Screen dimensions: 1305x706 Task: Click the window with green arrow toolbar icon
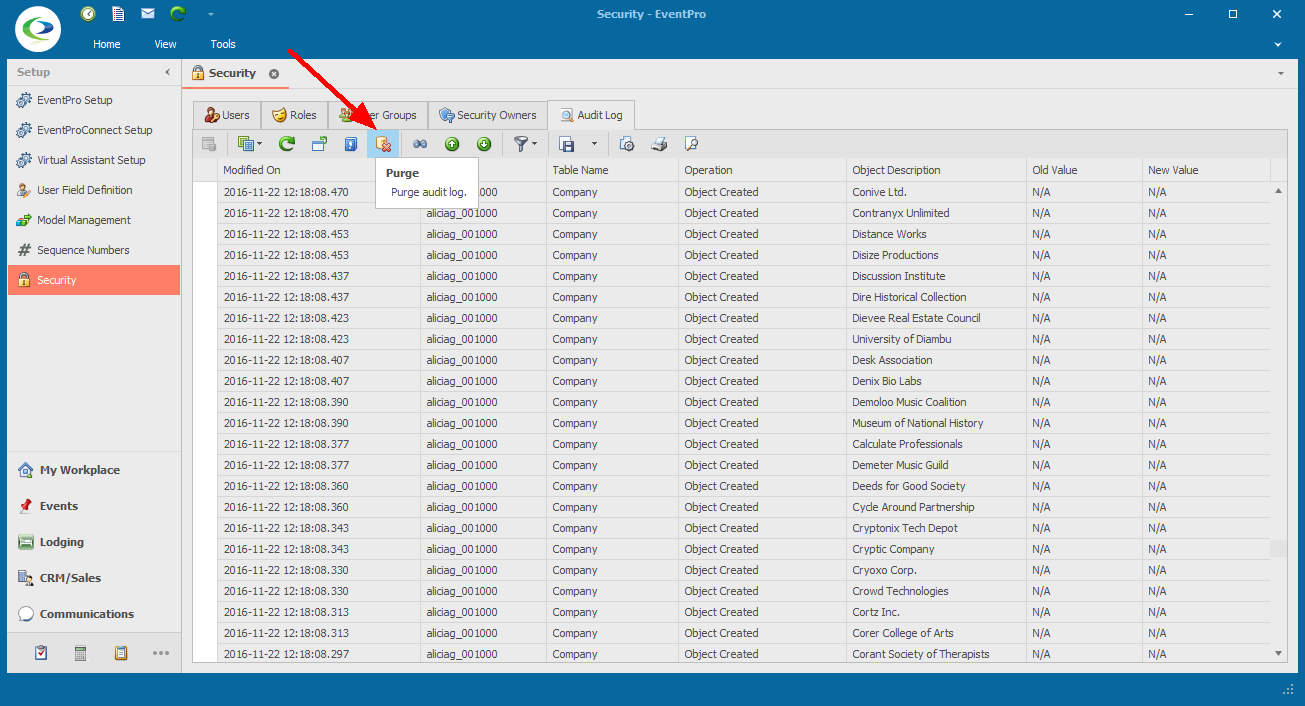coord(319,144)
